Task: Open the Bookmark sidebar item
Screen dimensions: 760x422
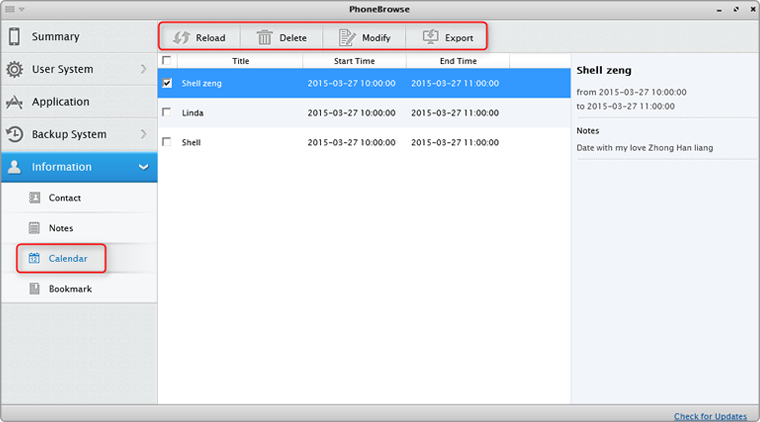Action: pos(70,289)
